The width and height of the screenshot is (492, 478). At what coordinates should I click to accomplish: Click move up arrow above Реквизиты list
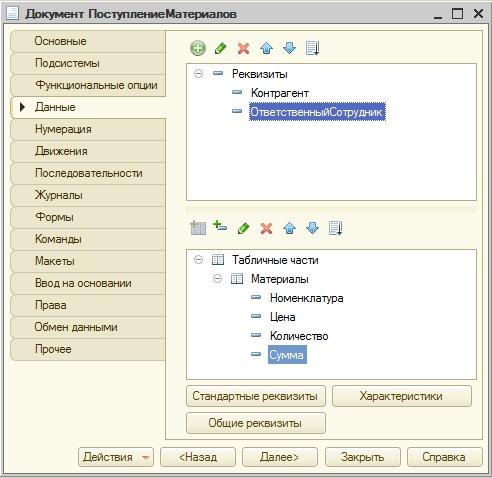point(267,48)
